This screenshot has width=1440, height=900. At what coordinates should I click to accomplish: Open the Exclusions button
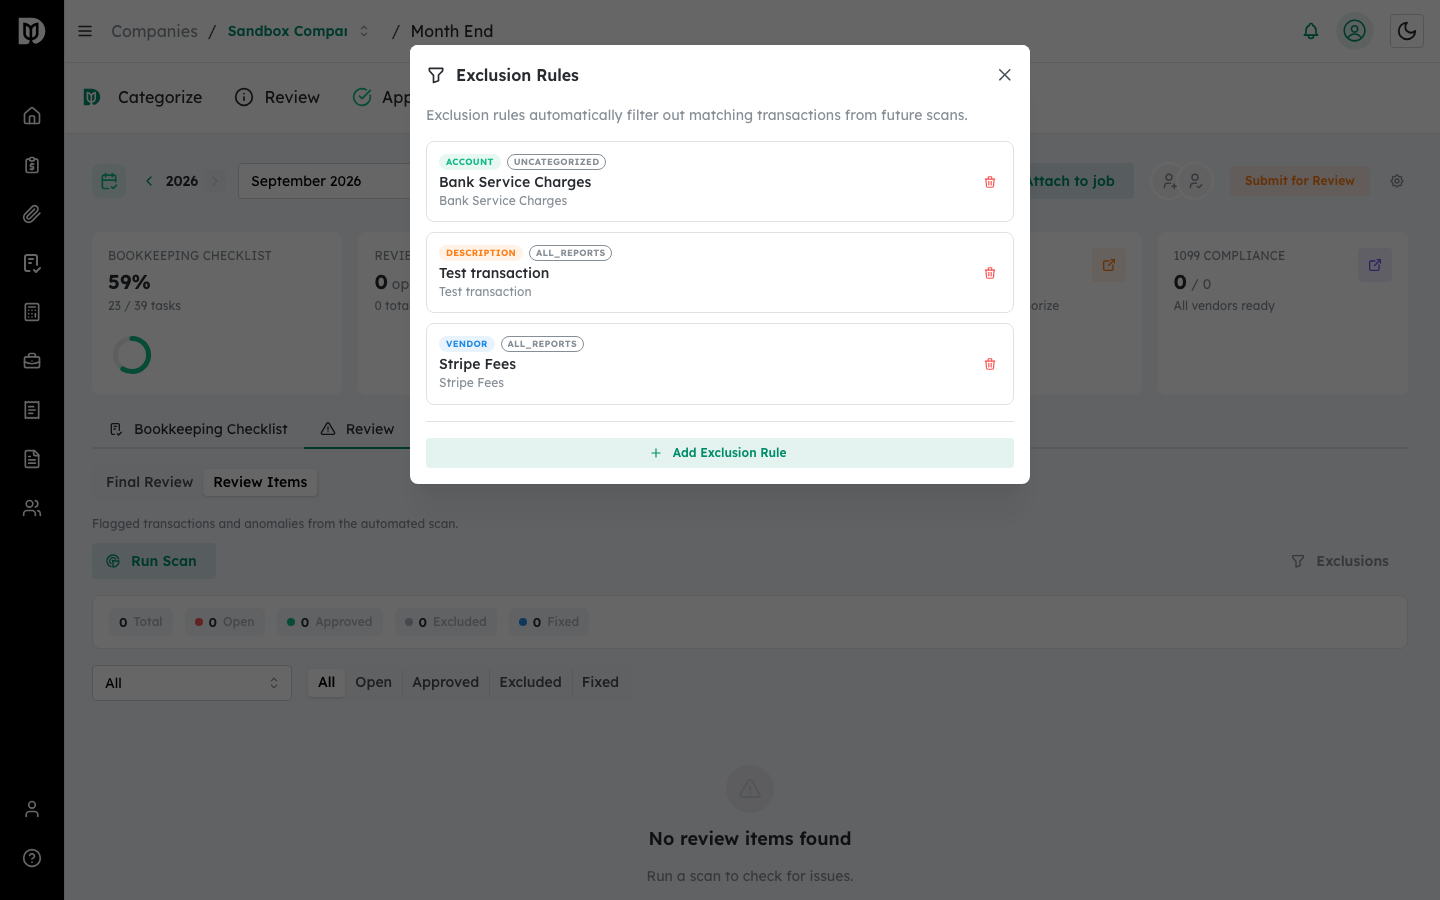1340,561
